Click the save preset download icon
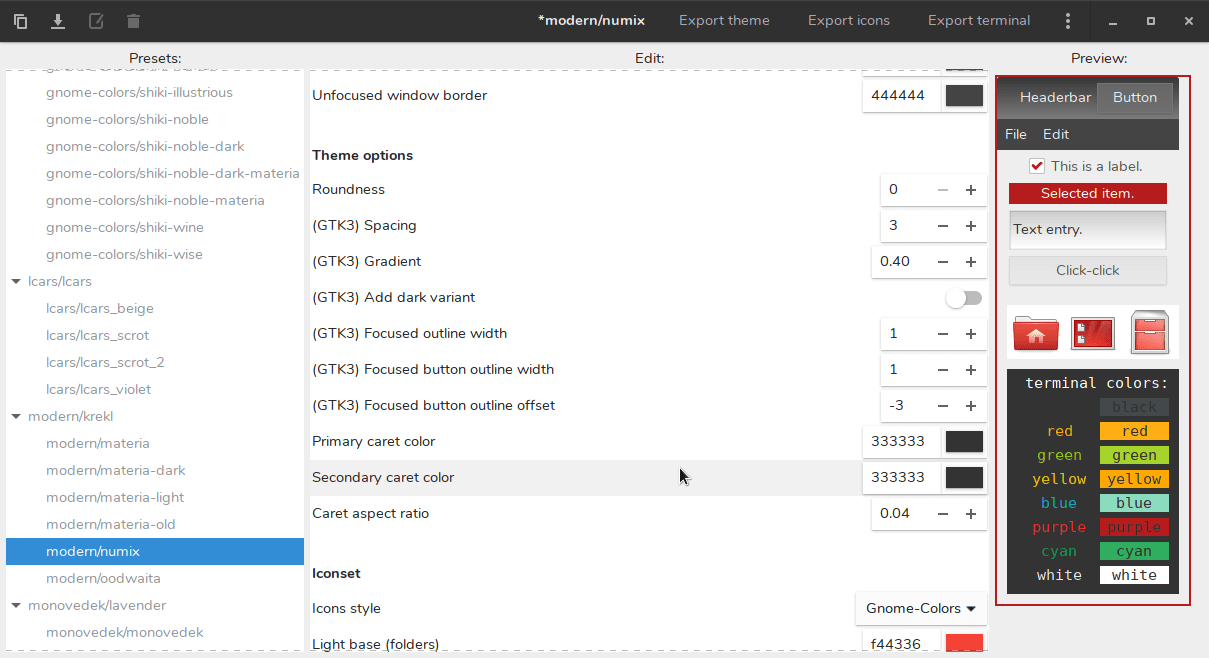1209x658 pixels. pos(58,21)
